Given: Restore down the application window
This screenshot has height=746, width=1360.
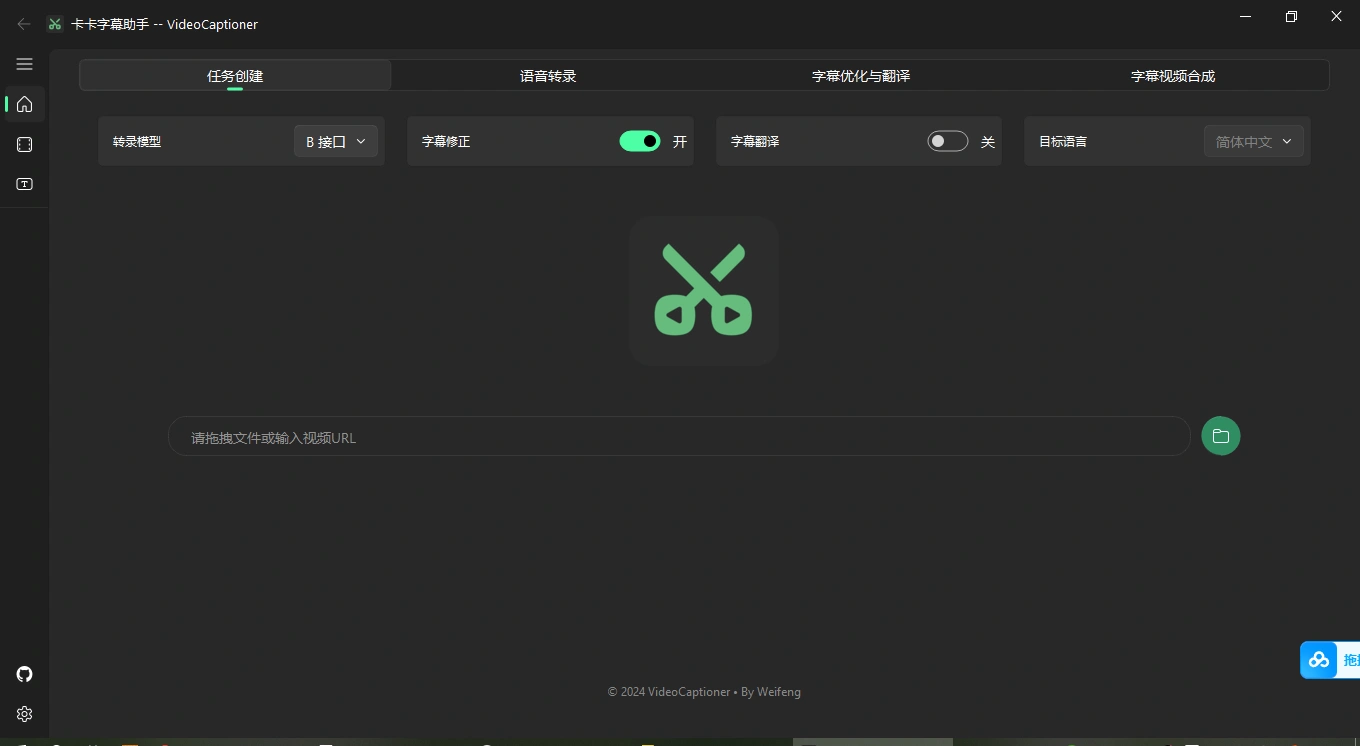Looking at the screenshot, I should [x=1291, y=17].
